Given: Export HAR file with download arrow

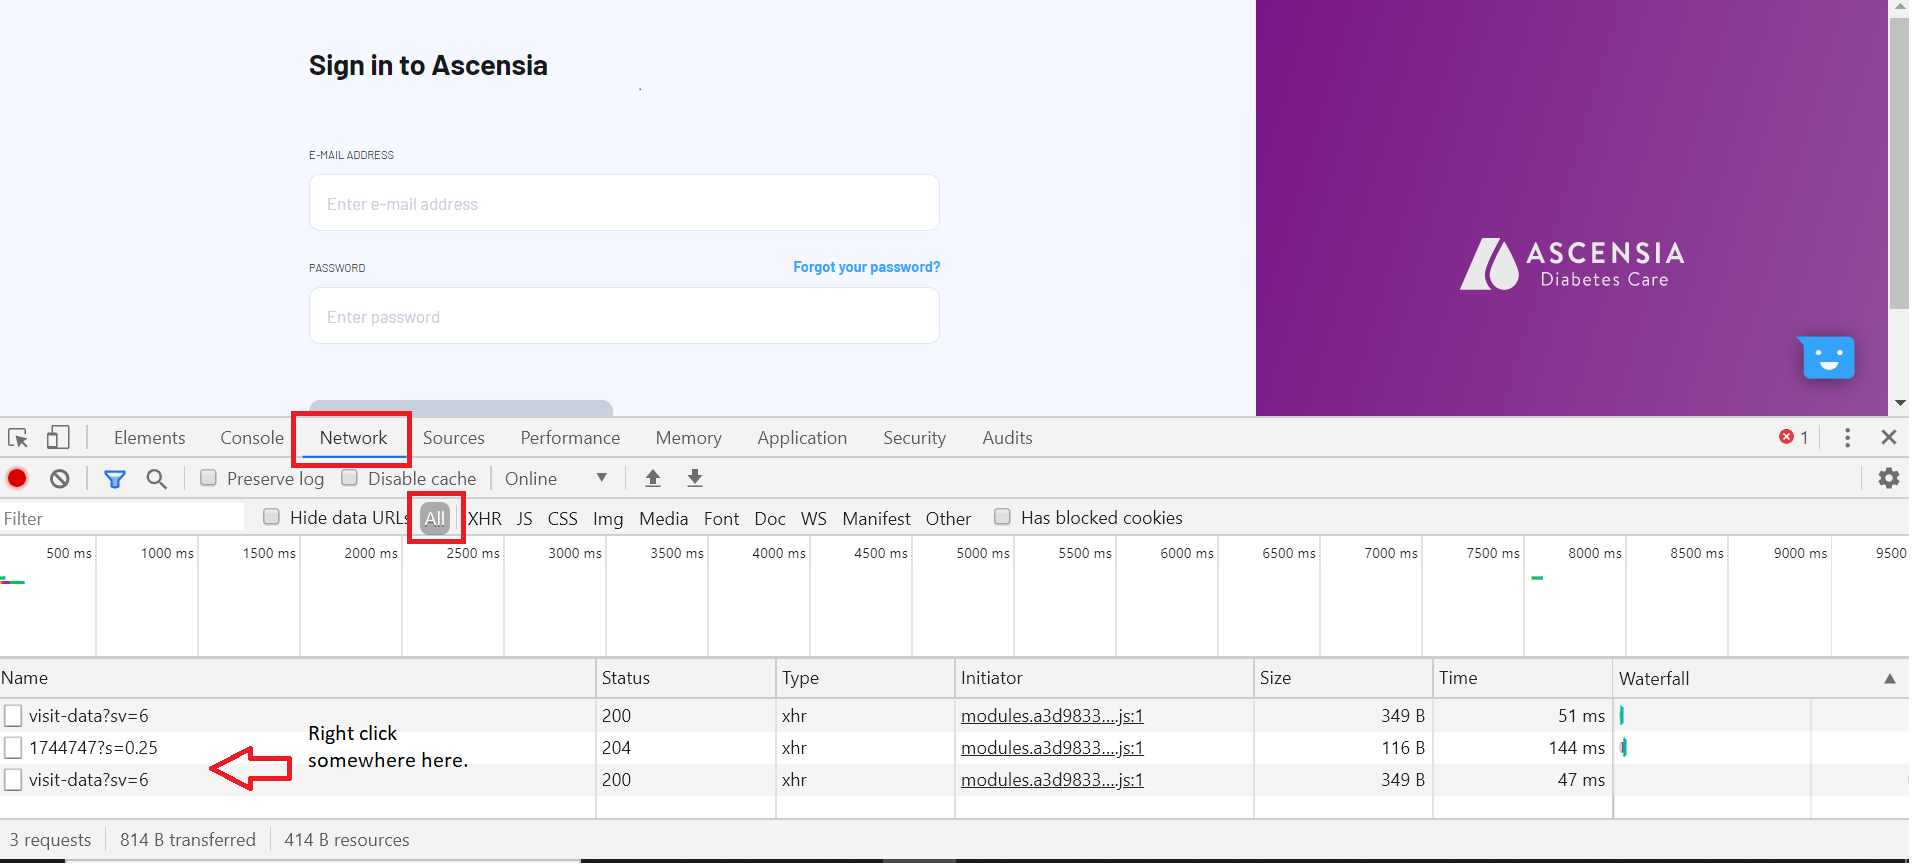Looking at the screenshot, I should tap(695, 479).
